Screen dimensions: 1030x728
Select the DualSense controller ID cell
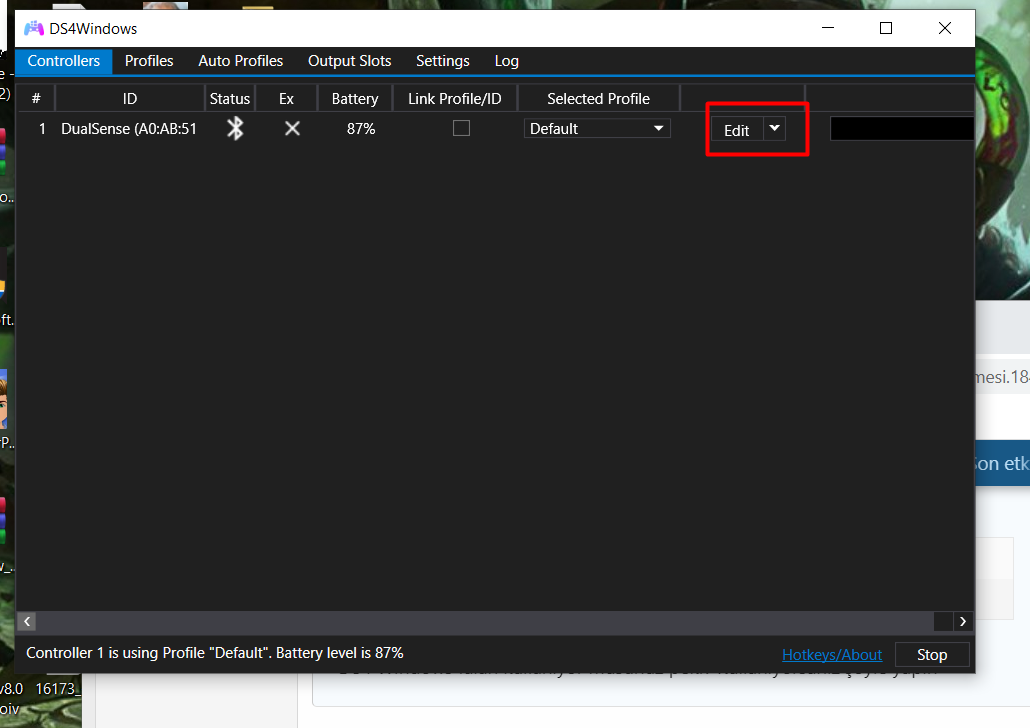(x=129, y=129)
